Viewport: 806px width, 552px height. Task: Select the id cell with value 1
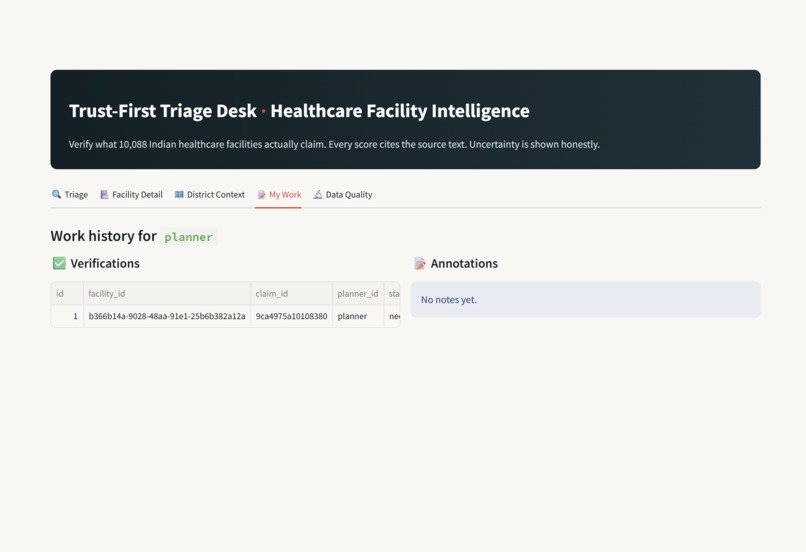point(67,316)
